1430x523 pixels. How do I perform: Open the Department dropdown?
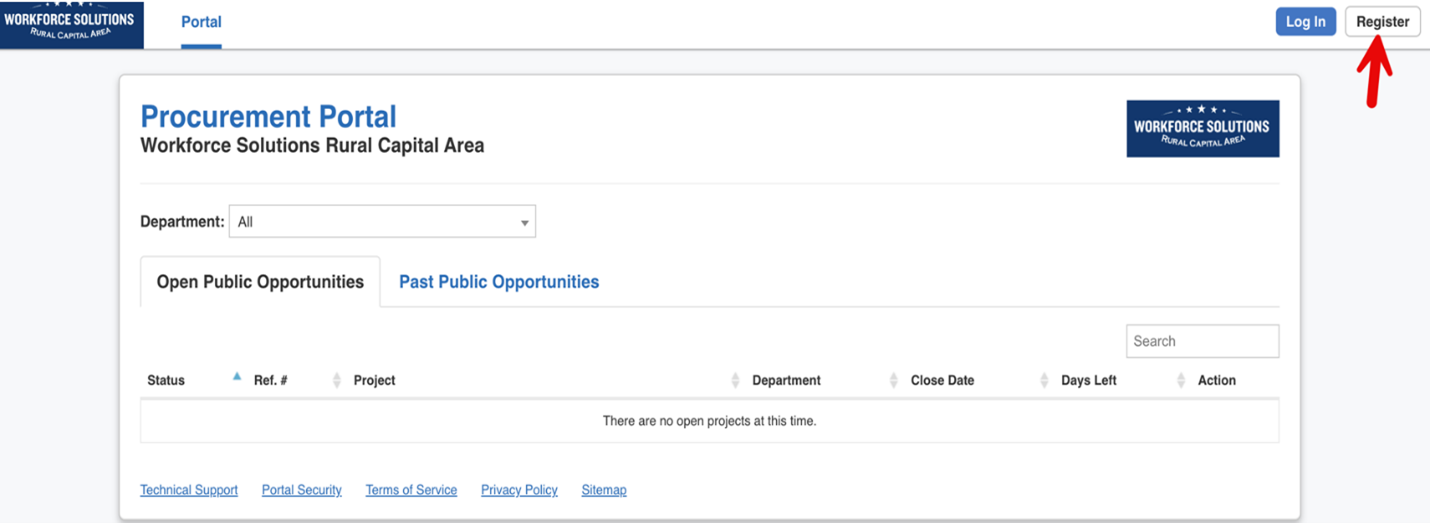382,222
